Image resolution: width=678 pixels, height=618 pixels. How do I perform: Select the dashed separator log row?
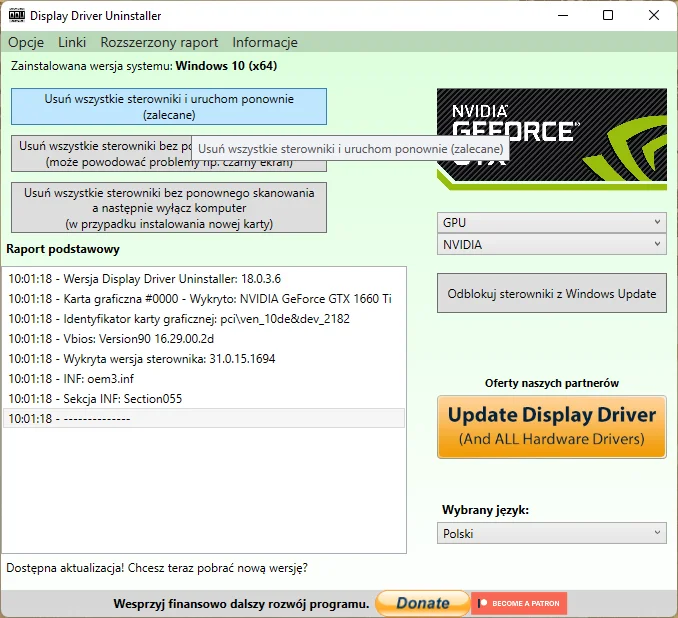point(204,419)
